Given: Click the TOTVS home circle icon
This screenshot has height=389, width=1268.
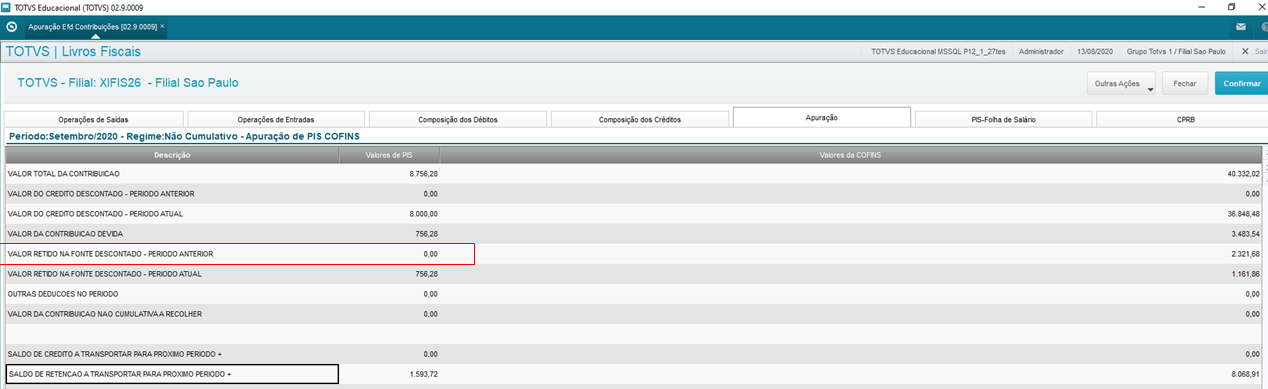Looking at the screenshot, I should coord(11,27).
